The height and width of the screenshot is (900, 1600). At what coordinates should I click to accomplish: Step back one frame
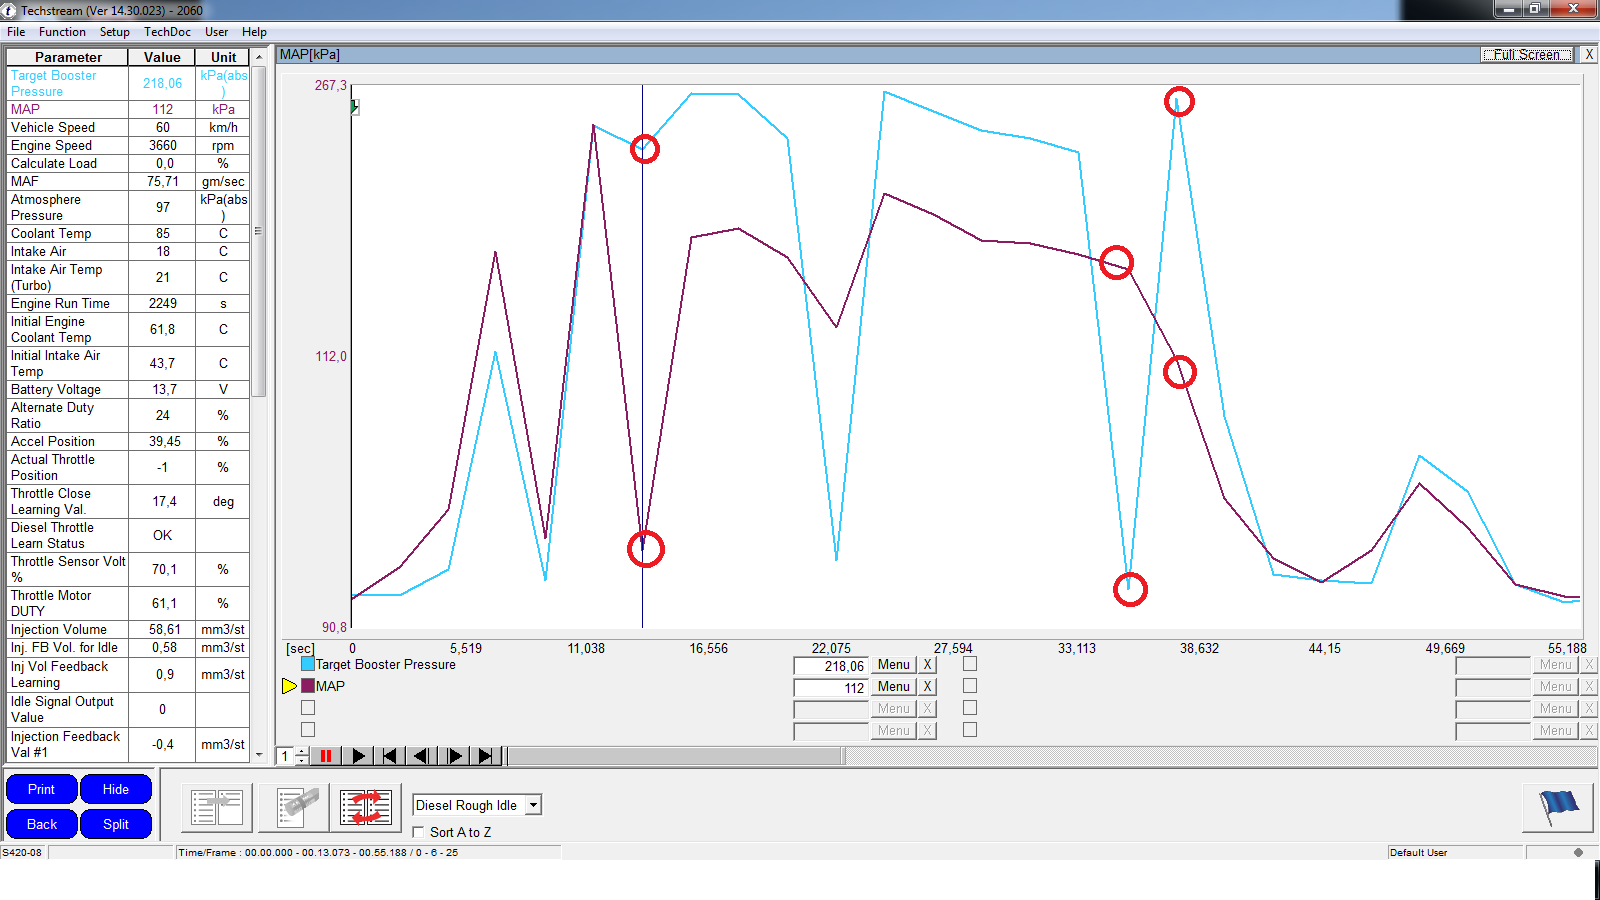pyautogui.click(x=421, y=756)
